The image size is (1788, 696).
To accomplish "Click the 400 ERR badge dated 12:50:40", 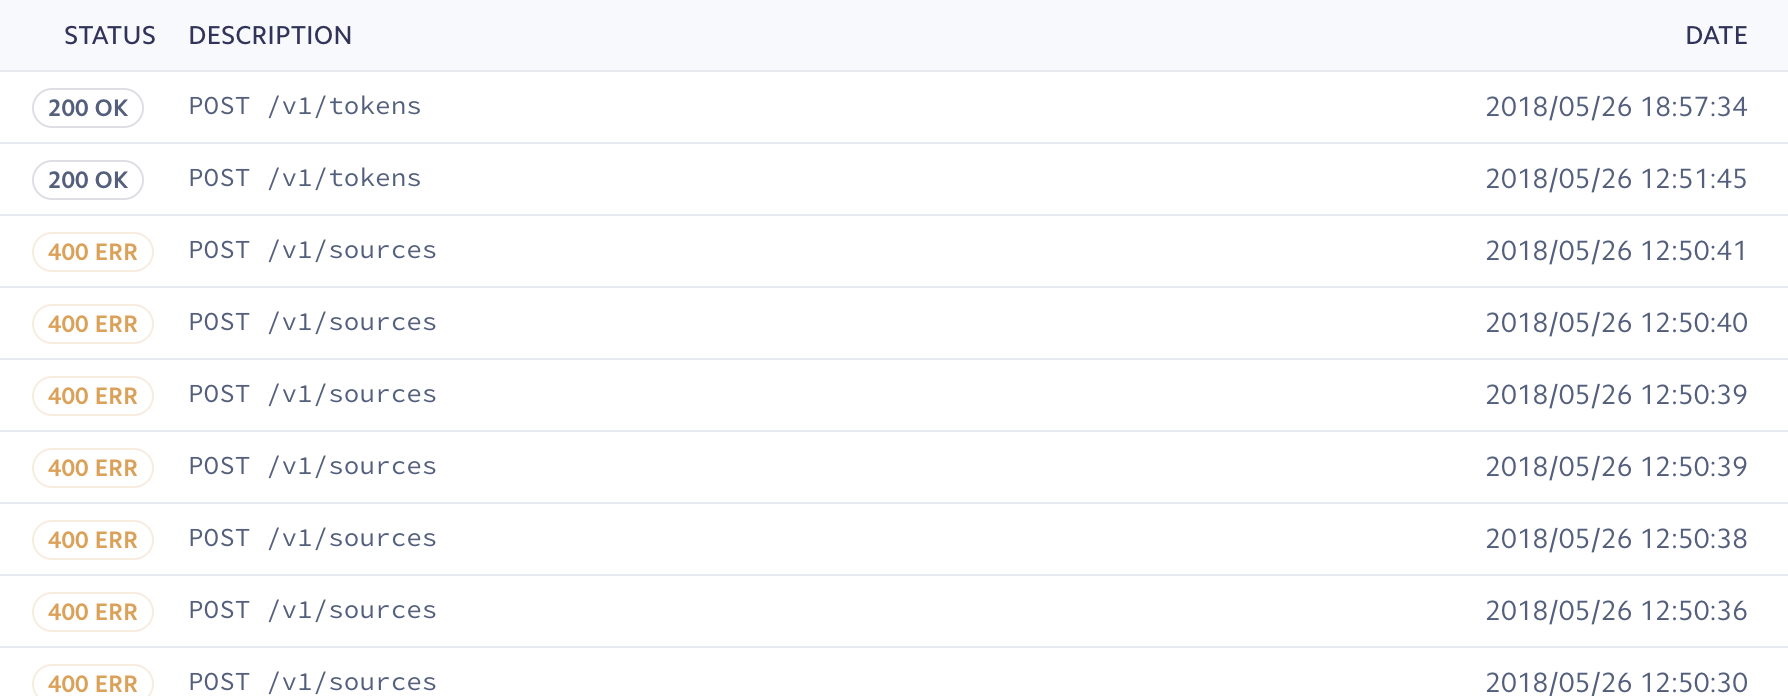I will pos(93,323).
